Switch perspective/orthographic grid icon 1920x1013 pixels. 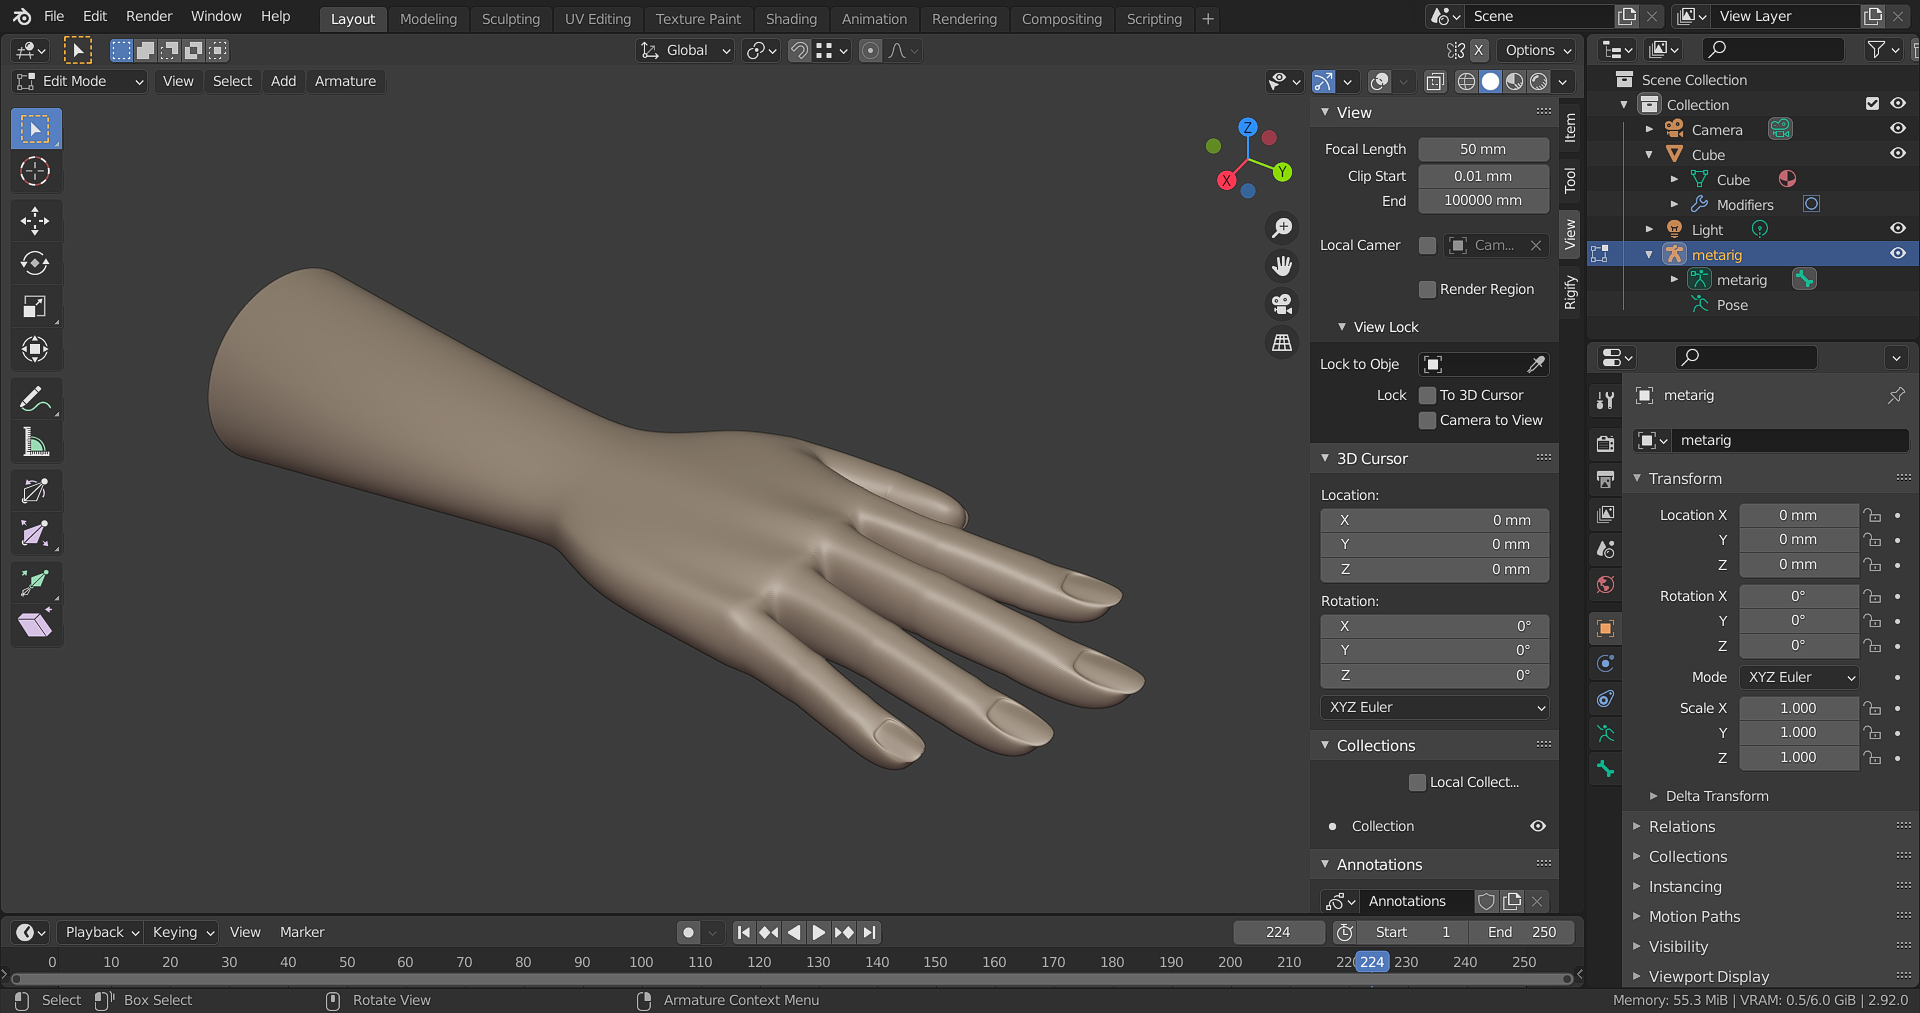tap(1282, 342)
